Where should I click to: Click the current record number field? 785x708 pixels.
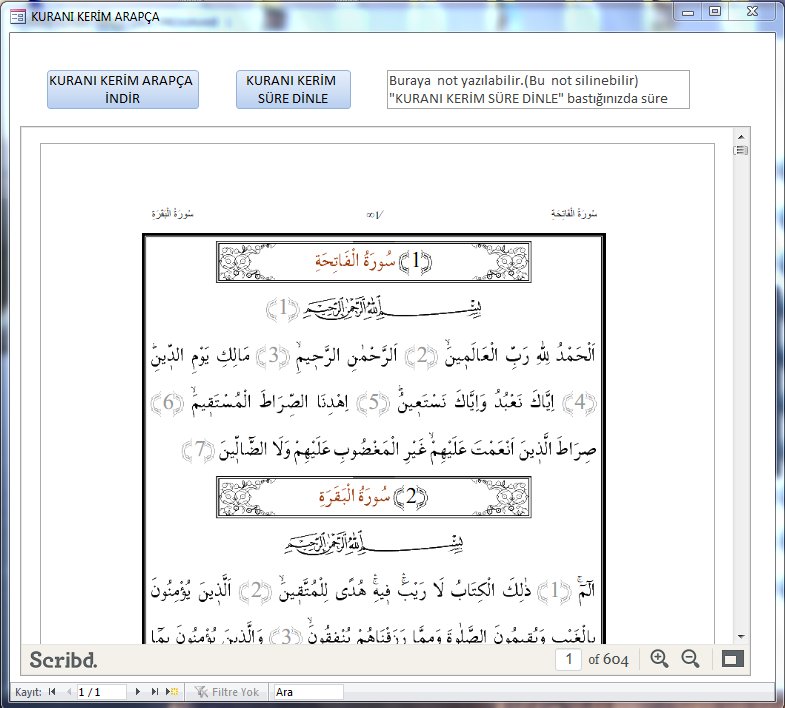point(101,692)
